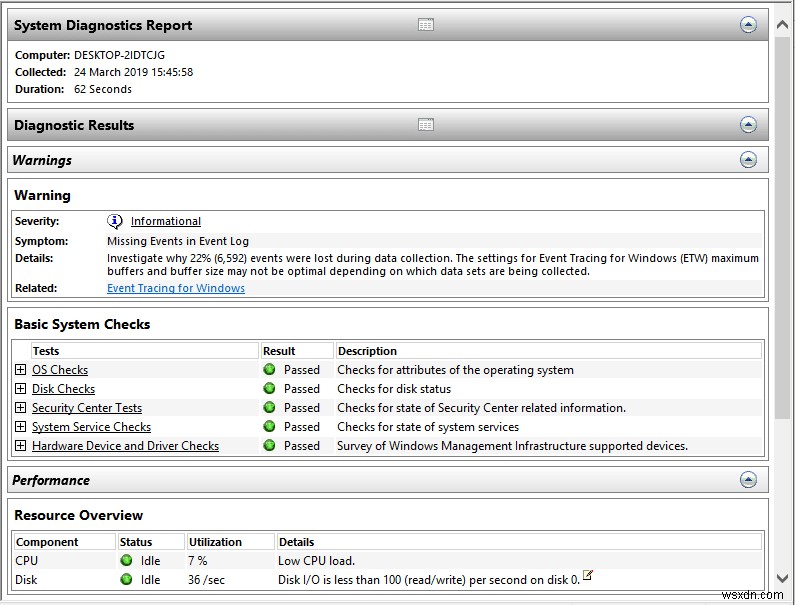The image size is (795, 605).
Task: Click the Low CPU load details text
Action: coord(316,560)
